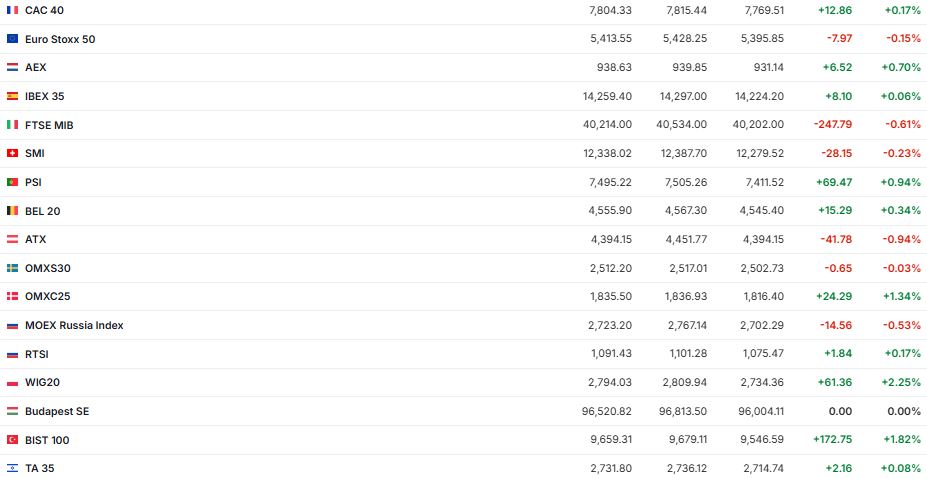Click the Spain flag icon next to IBEX 35
The width and height of the screenshot is (927, 479).
coord(12,96)
